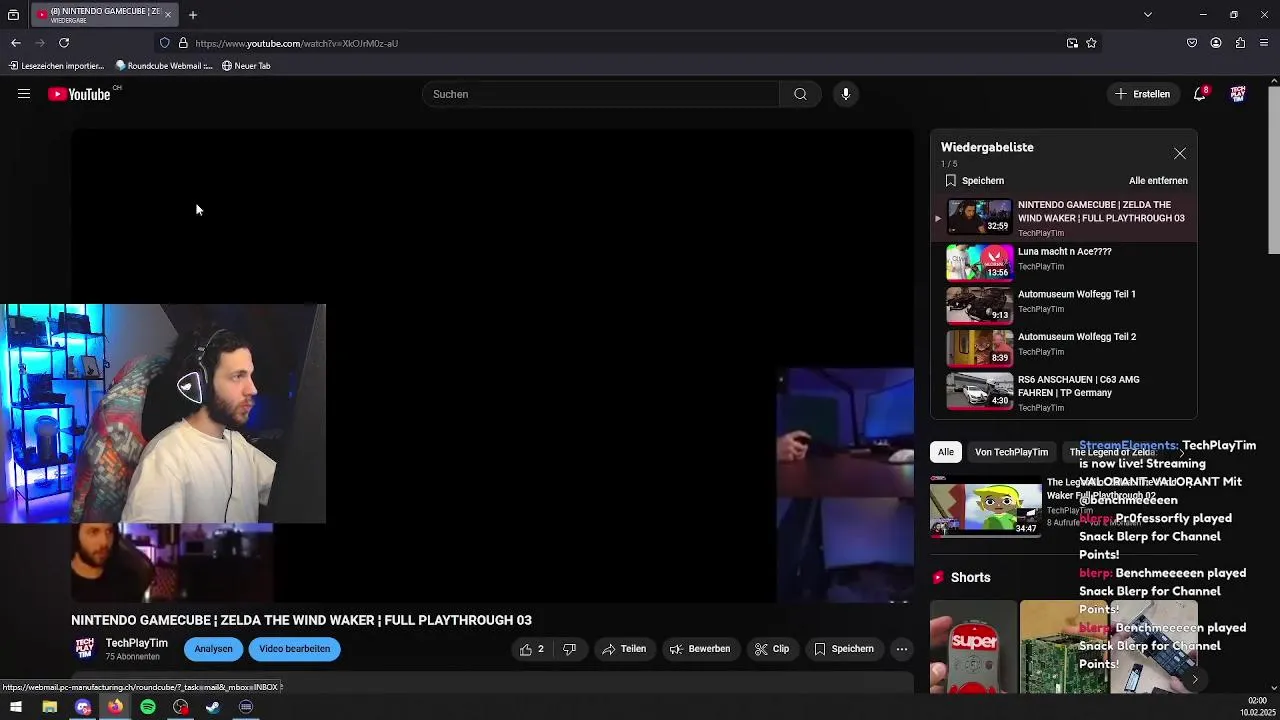This screenshot has height=720, width=1280.
Task: Like the video with thumbs up
Action: [x=531, y=649]
